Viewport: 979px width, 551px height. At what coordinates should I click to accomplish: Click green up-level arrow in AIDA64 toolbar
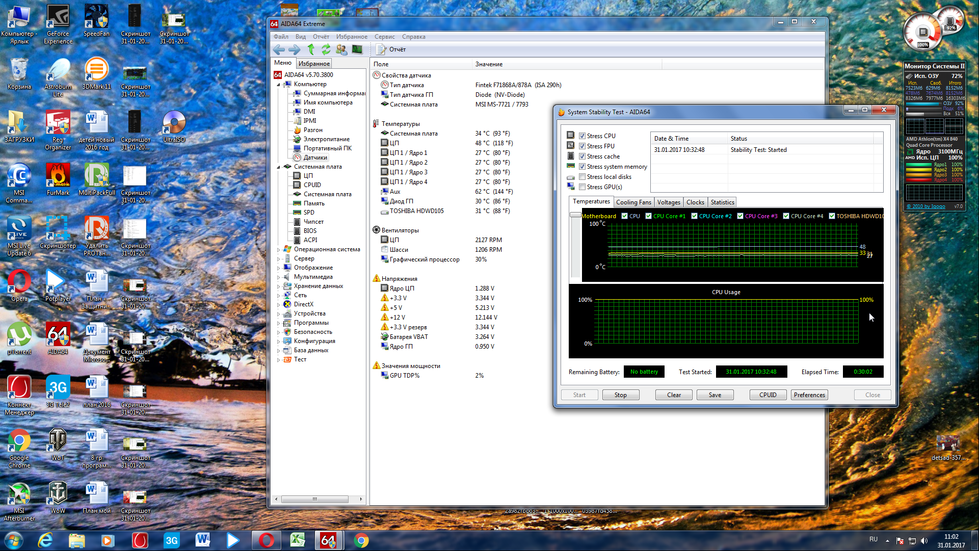tap(311, 49)
